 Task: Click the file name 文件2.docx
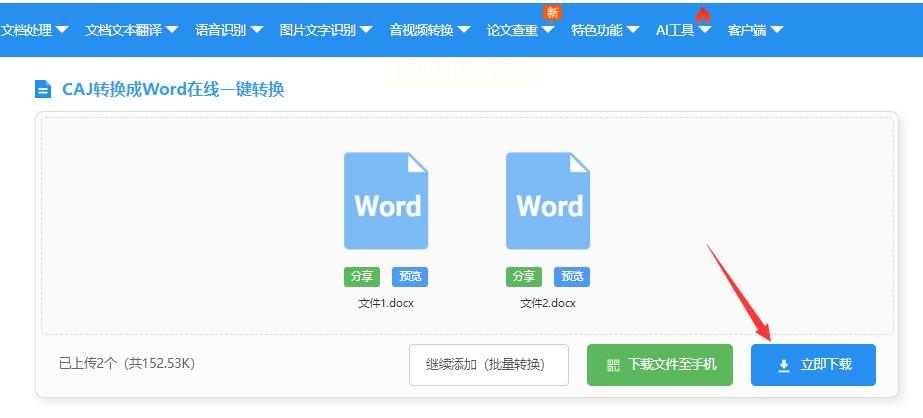(x=548, y=303)
